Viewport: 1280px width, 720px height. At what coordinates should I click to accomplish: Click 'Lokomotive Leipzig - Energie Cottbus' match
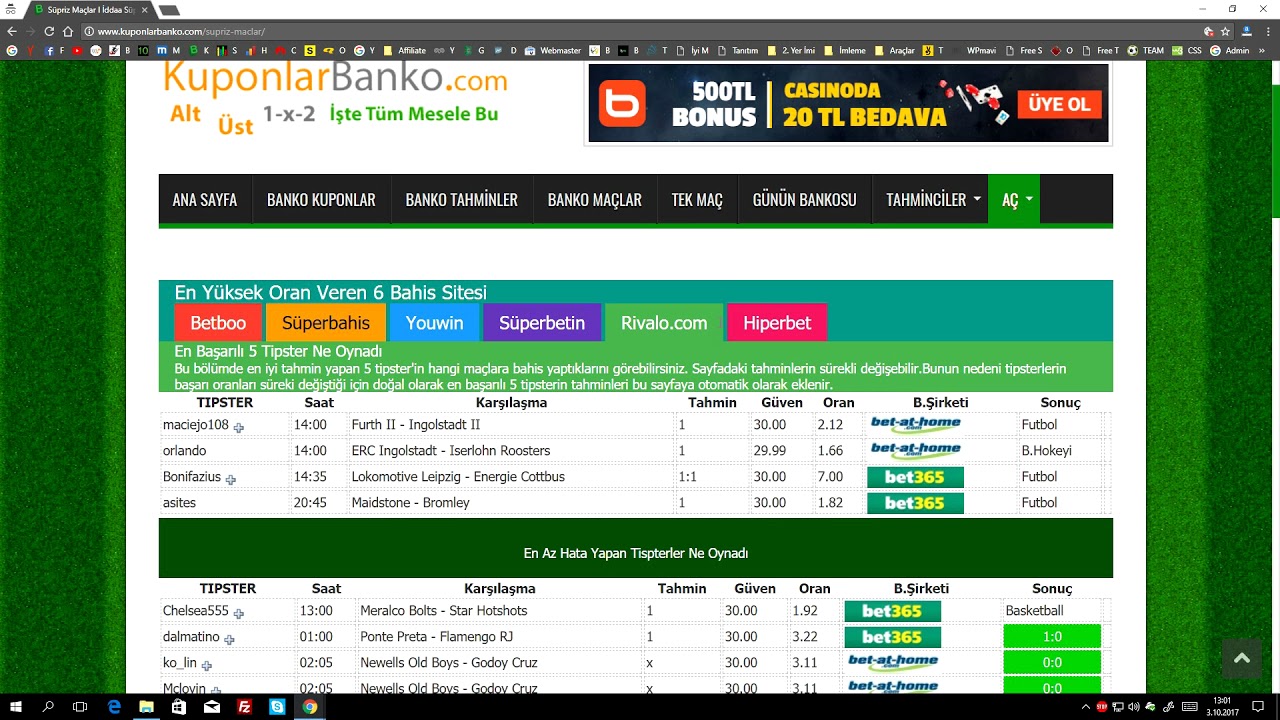(x=458, y=477)
